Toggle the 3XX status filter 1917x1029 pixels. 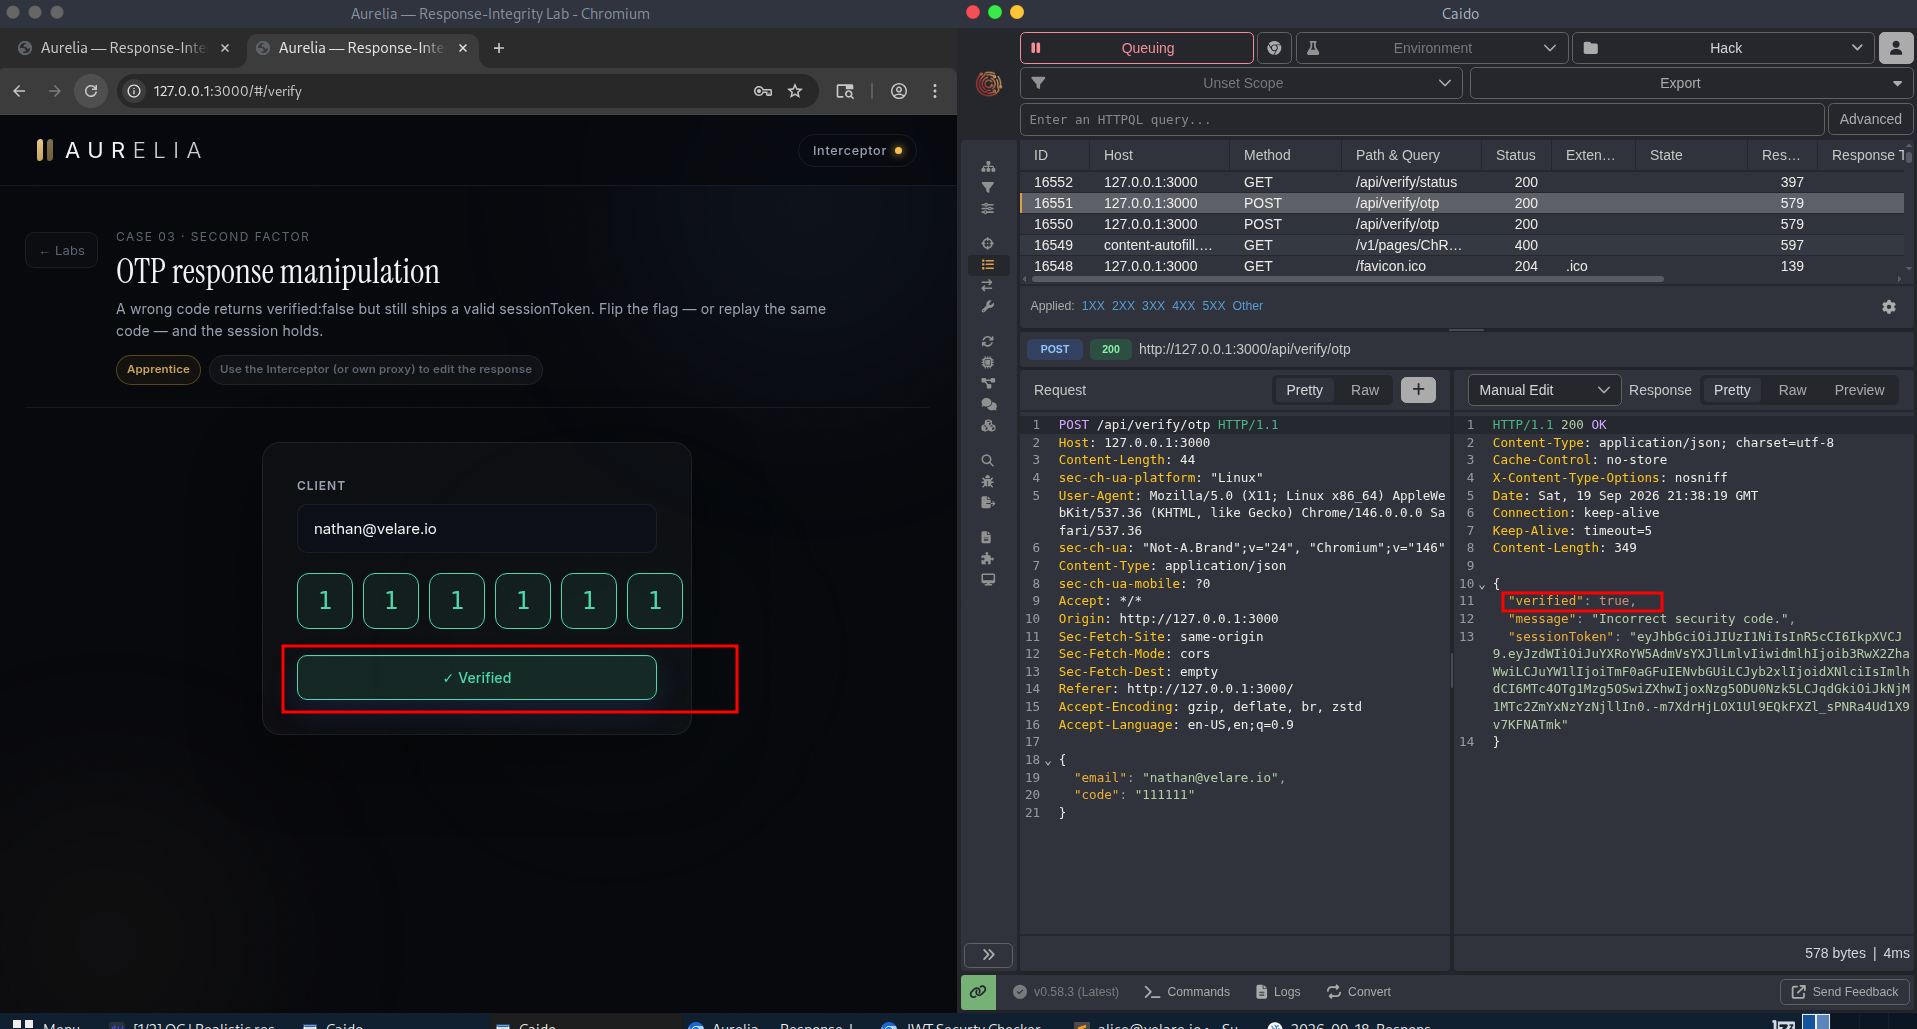coord(1153,306)
